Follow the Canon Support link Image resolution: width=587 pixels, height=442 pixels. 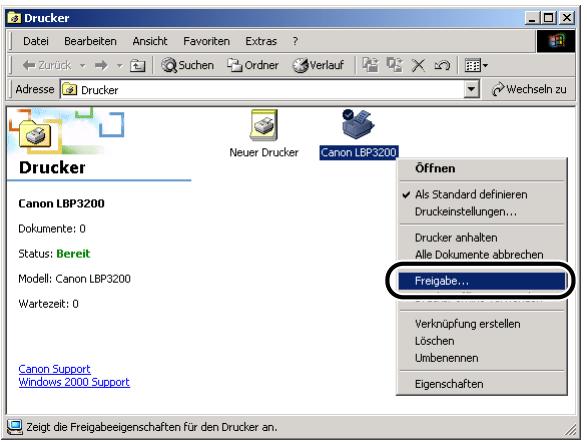[54, 369]
